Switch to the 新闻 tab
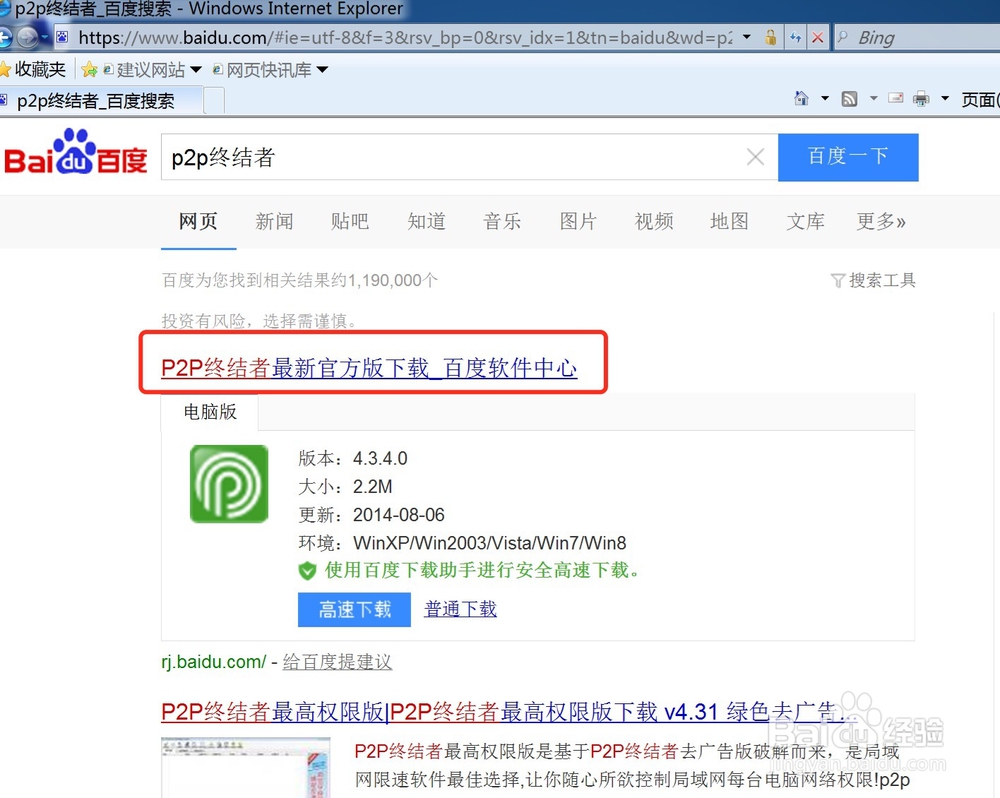Image resolution: width=1000 pixels, height=798 pixels. 274,221
